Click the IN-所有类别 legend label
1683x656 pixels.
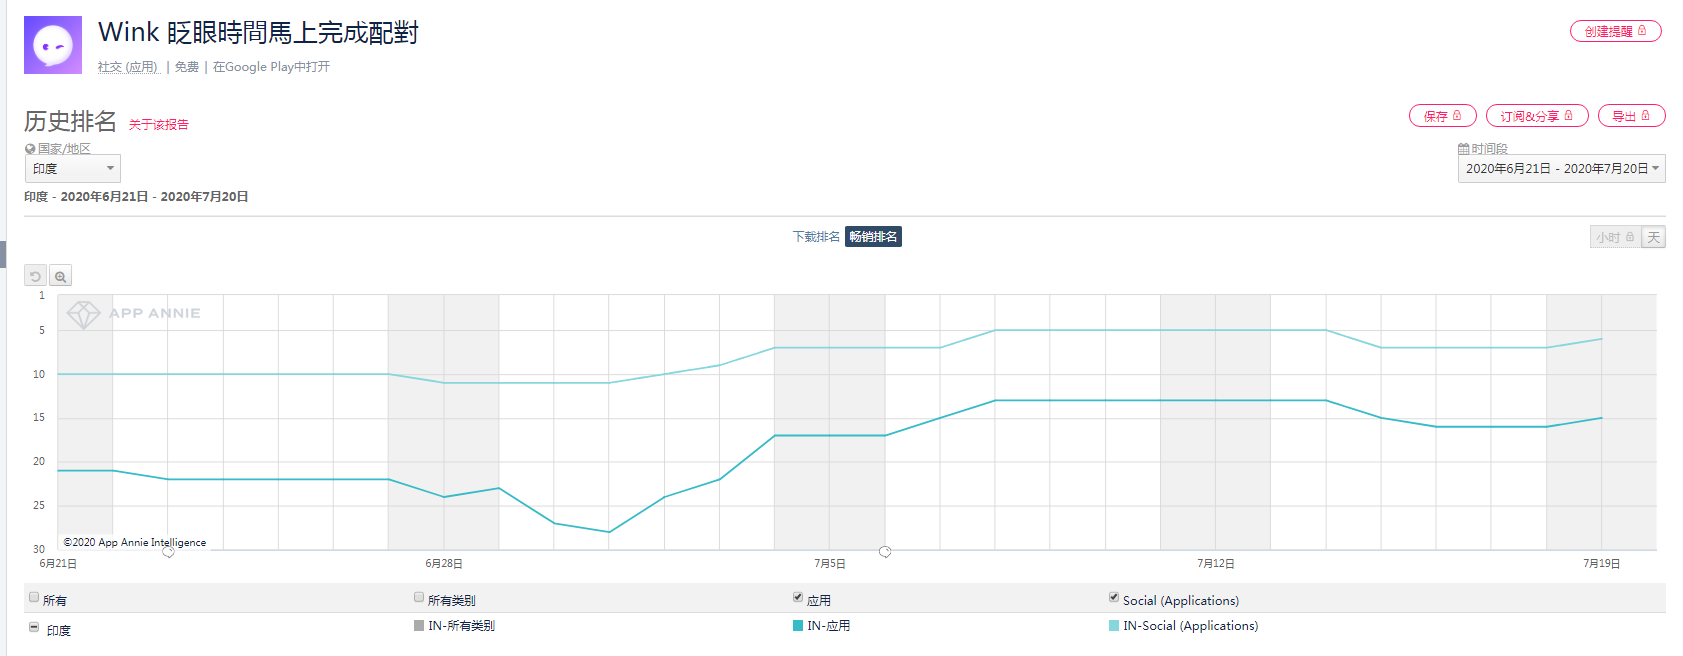point(461,626)
